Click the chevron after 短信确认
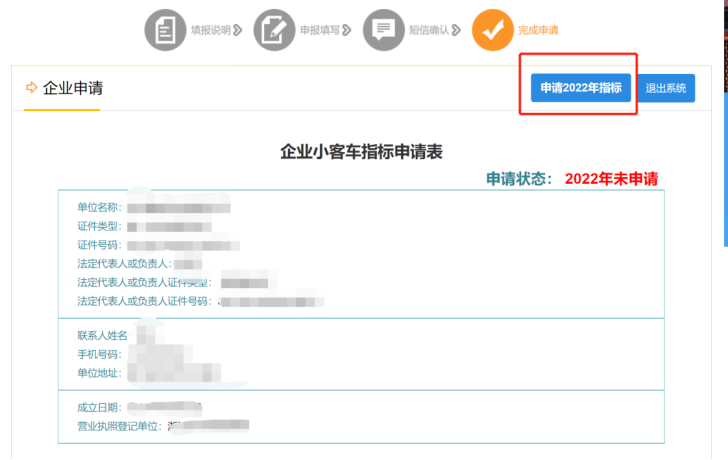 (456, 30)
